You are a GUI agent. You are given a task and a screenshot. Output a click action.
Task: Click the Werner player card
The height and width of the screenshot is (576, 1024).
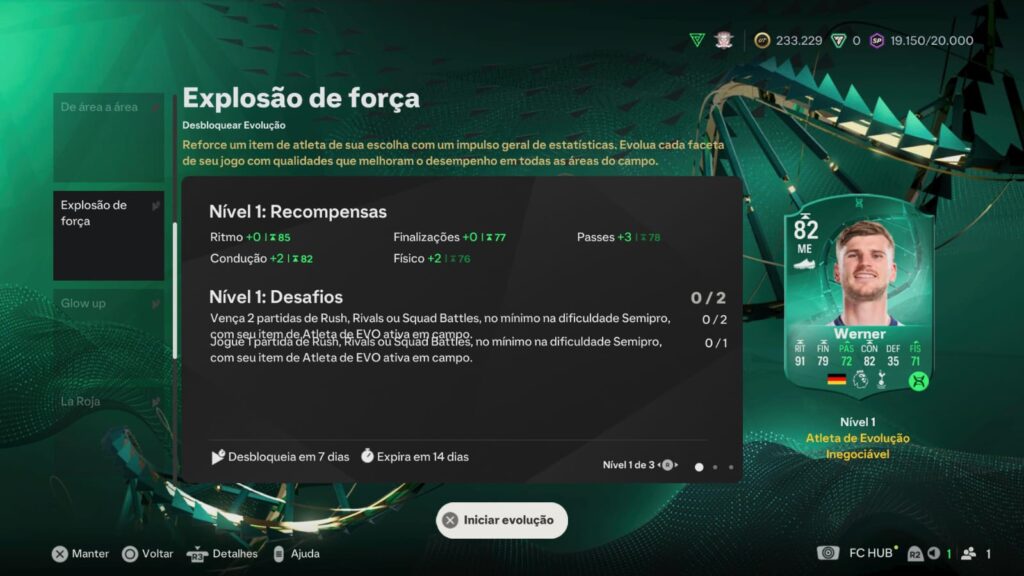pyautogui.click(x=858, y=295)
